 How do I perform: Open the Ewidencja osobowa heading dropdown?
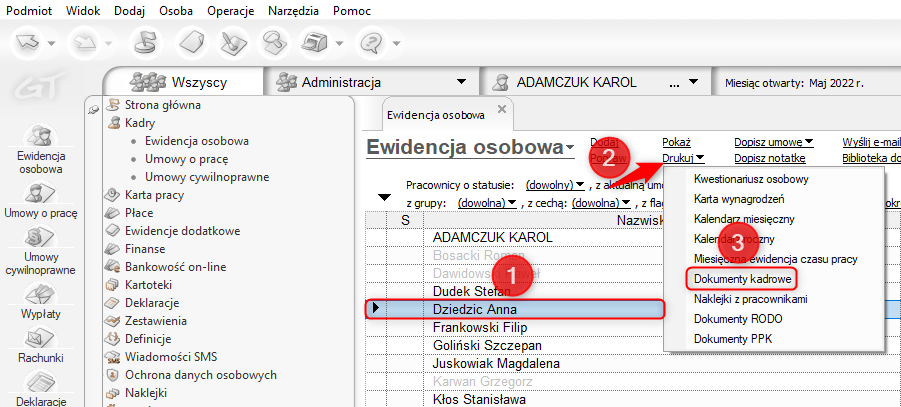(569, 148)
